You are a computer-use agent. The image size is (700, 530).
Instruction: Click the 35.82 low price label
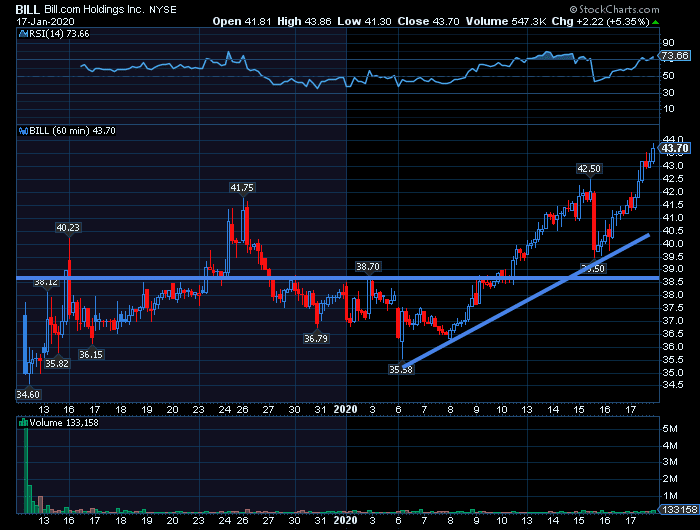point(57,363)
